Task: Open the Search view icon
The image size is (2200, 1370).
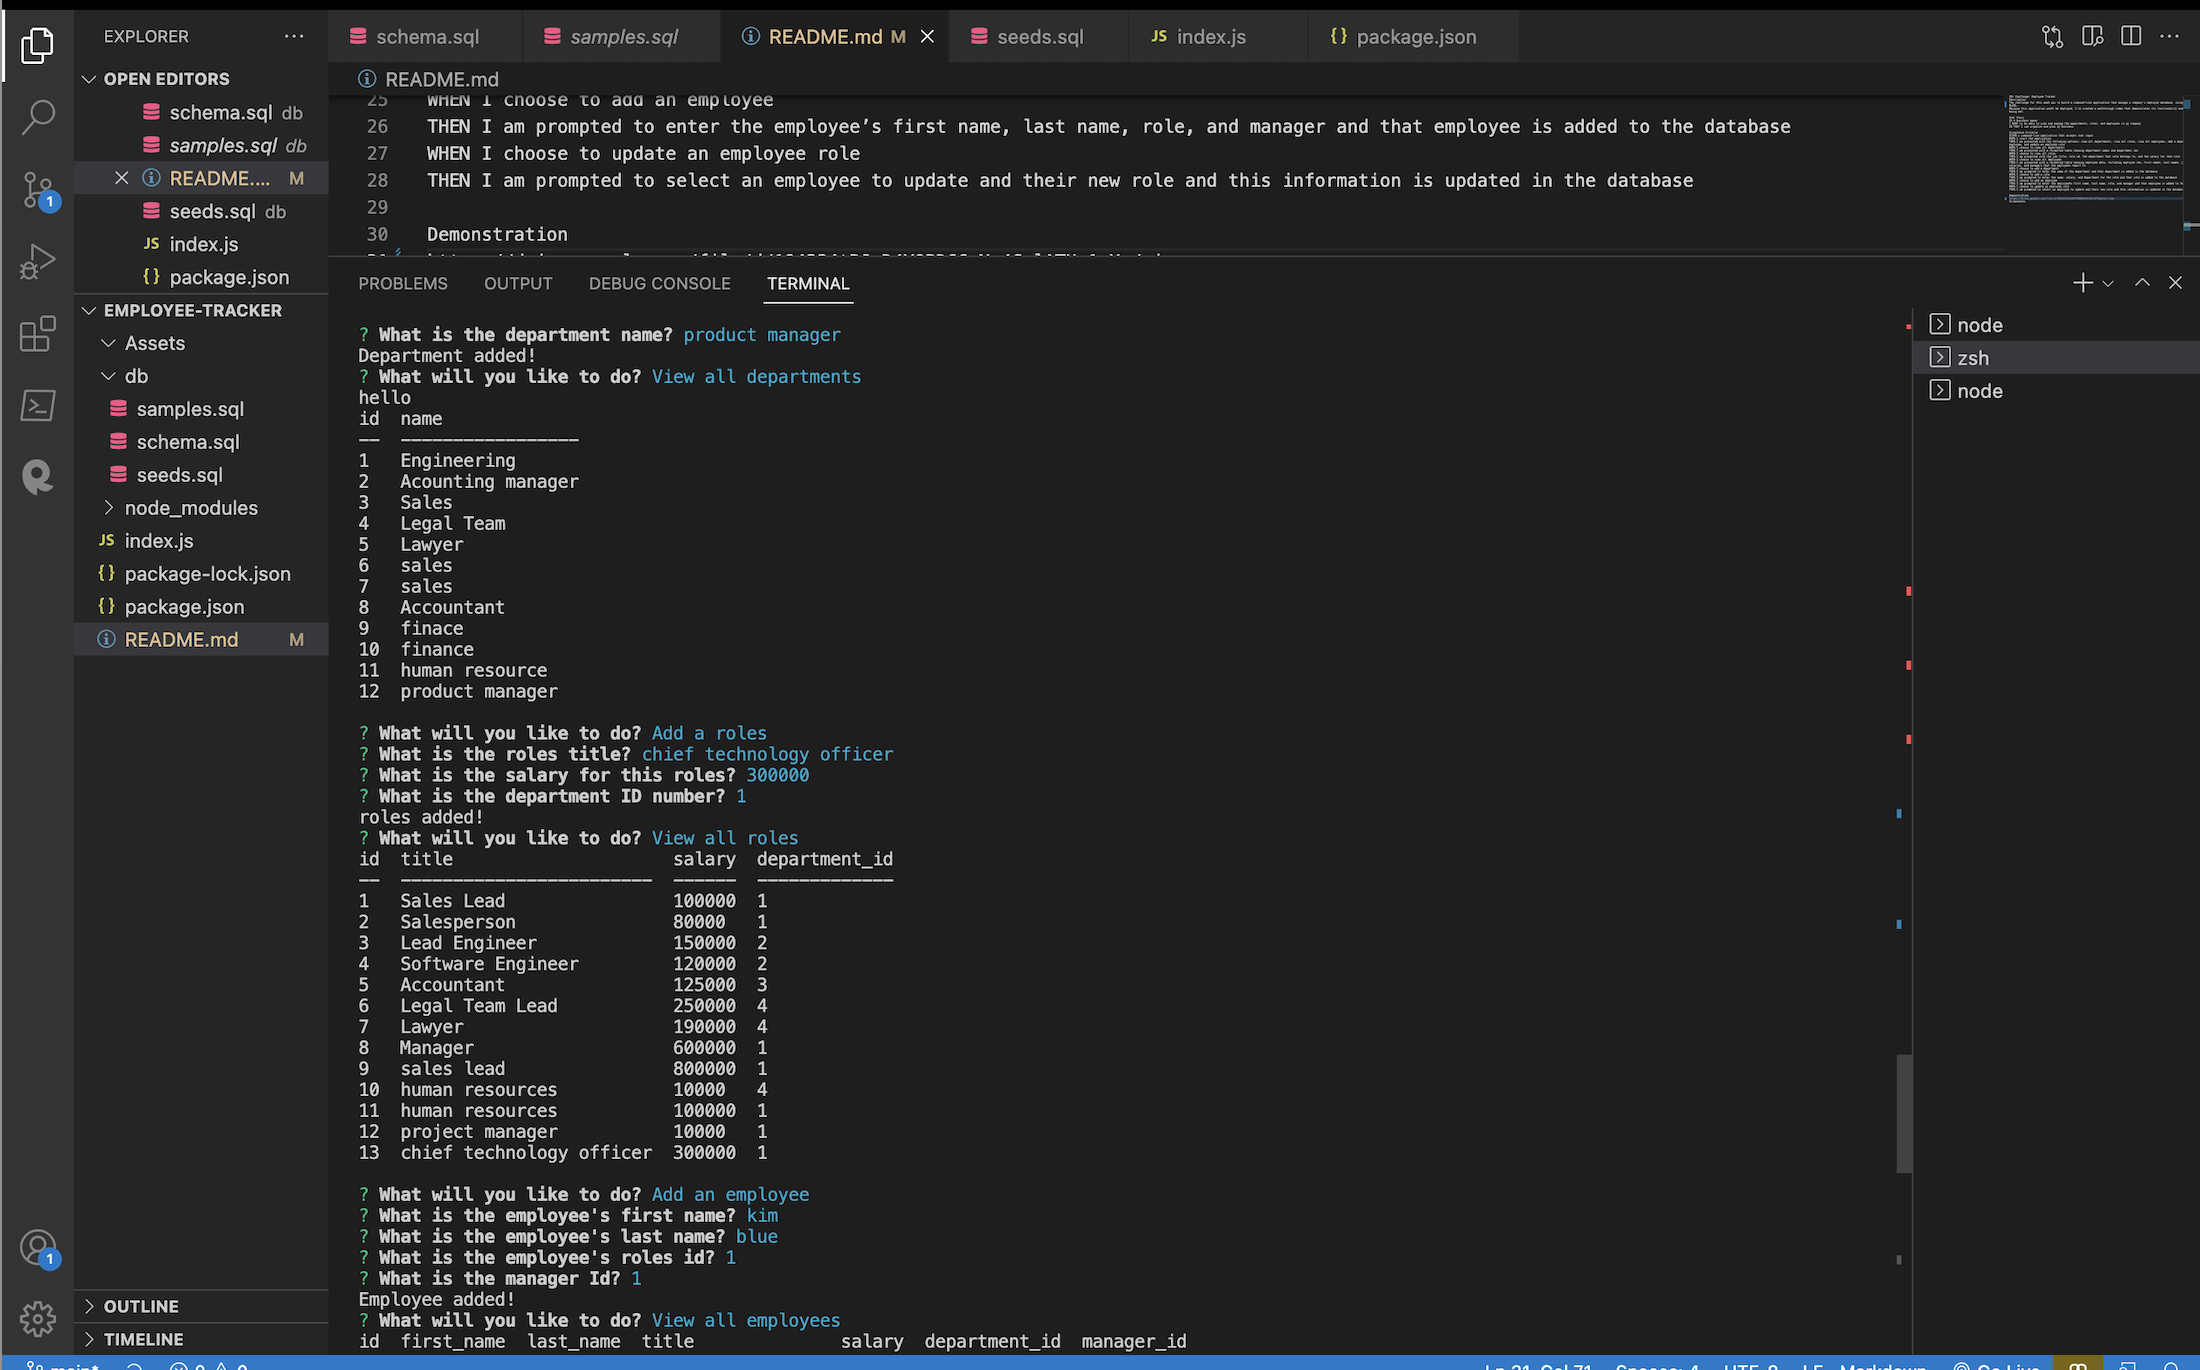Action: point(37,116)
